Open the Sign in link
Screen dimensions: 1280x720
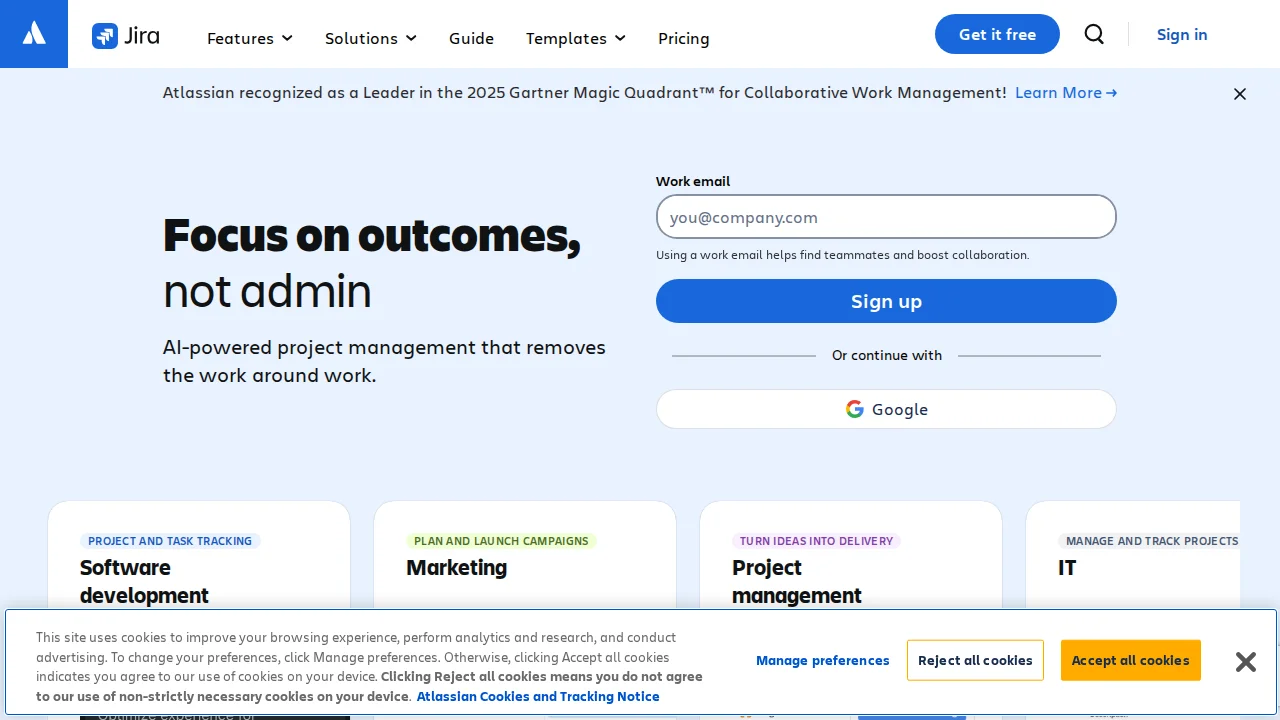[1182, 34]
